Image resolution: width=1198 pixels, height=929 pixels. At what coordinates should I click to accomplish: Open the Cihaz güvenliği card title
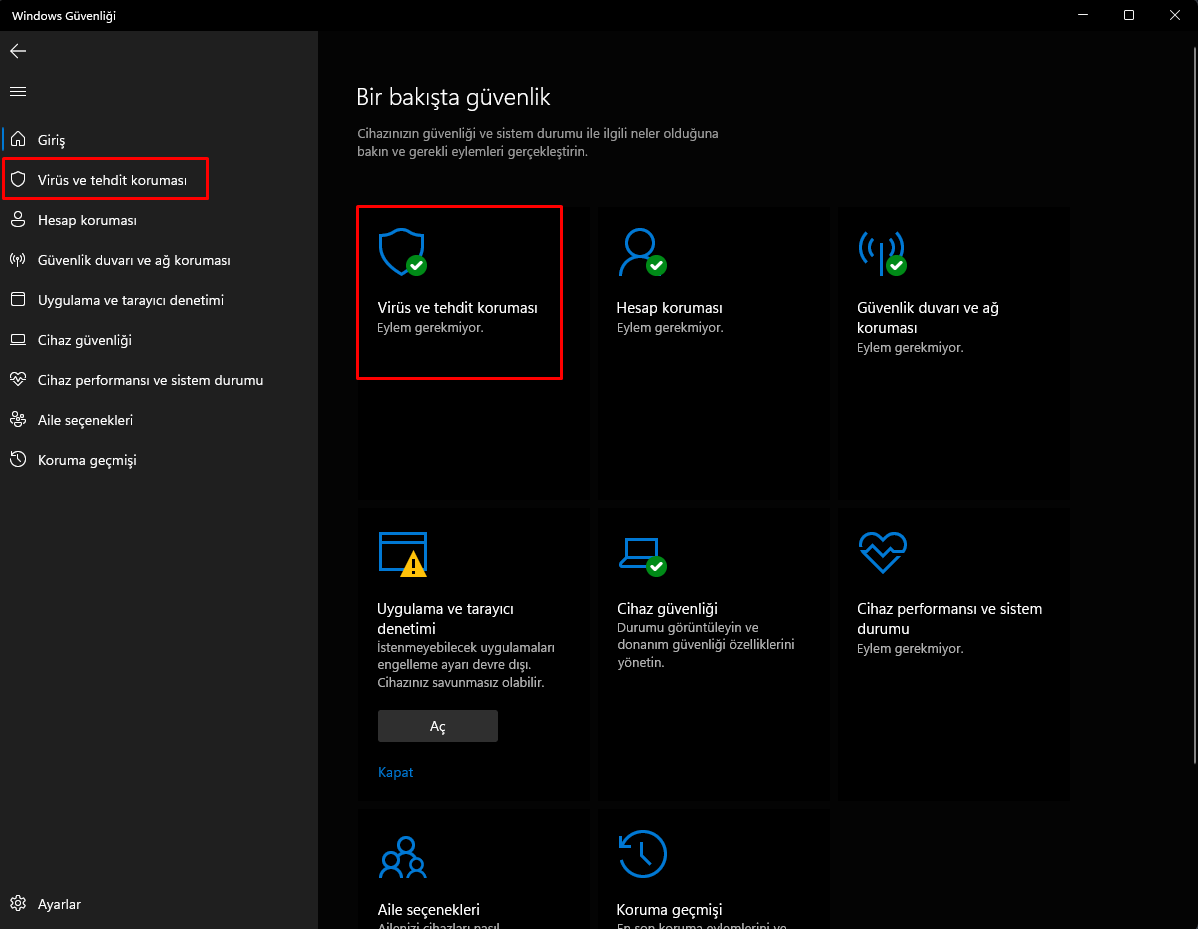[x=667, y=609]
